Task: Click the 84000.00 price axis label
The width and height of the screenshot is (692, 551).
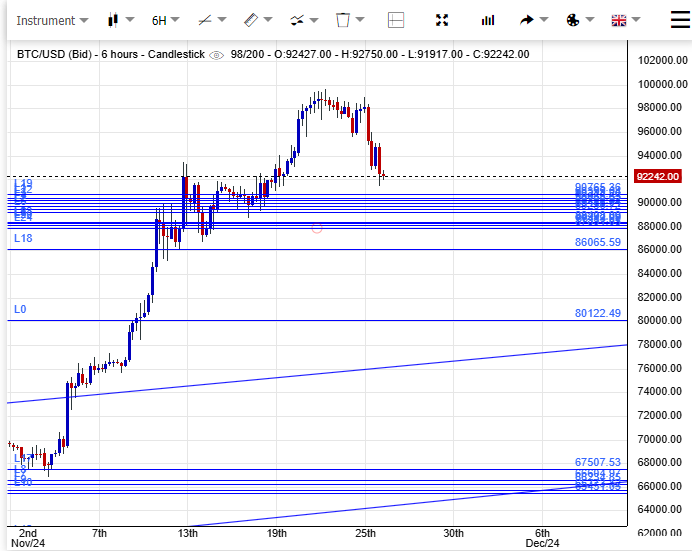Action: point(660,274)
